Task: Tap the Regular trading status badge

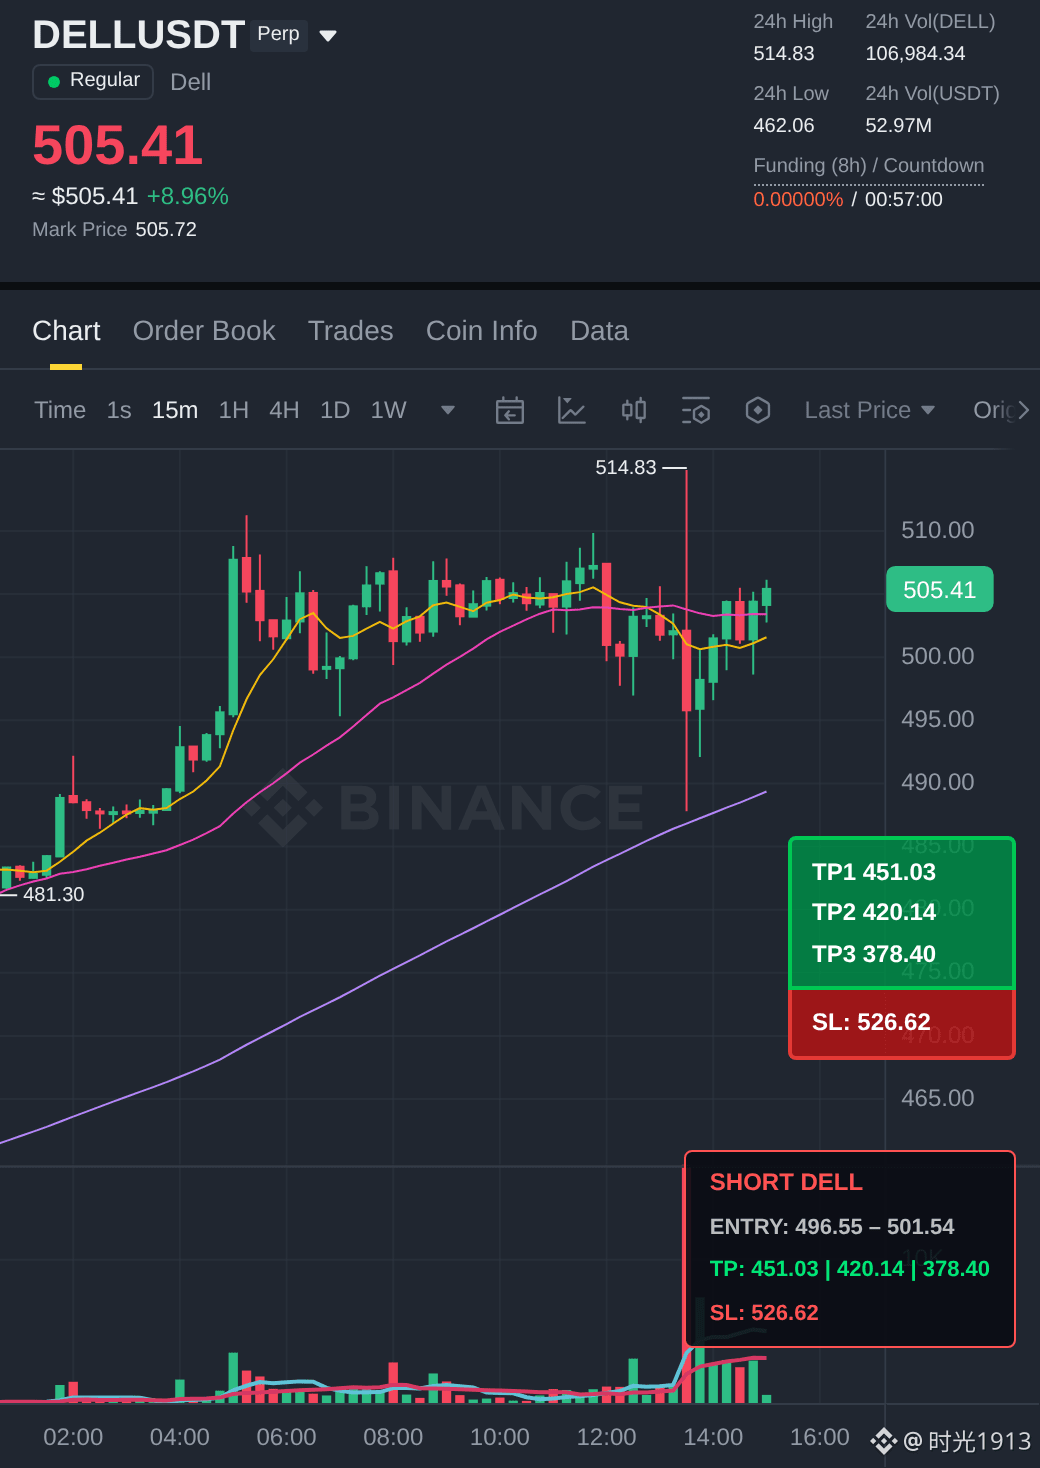Action: pyautogui.click(x=93, y=81)
